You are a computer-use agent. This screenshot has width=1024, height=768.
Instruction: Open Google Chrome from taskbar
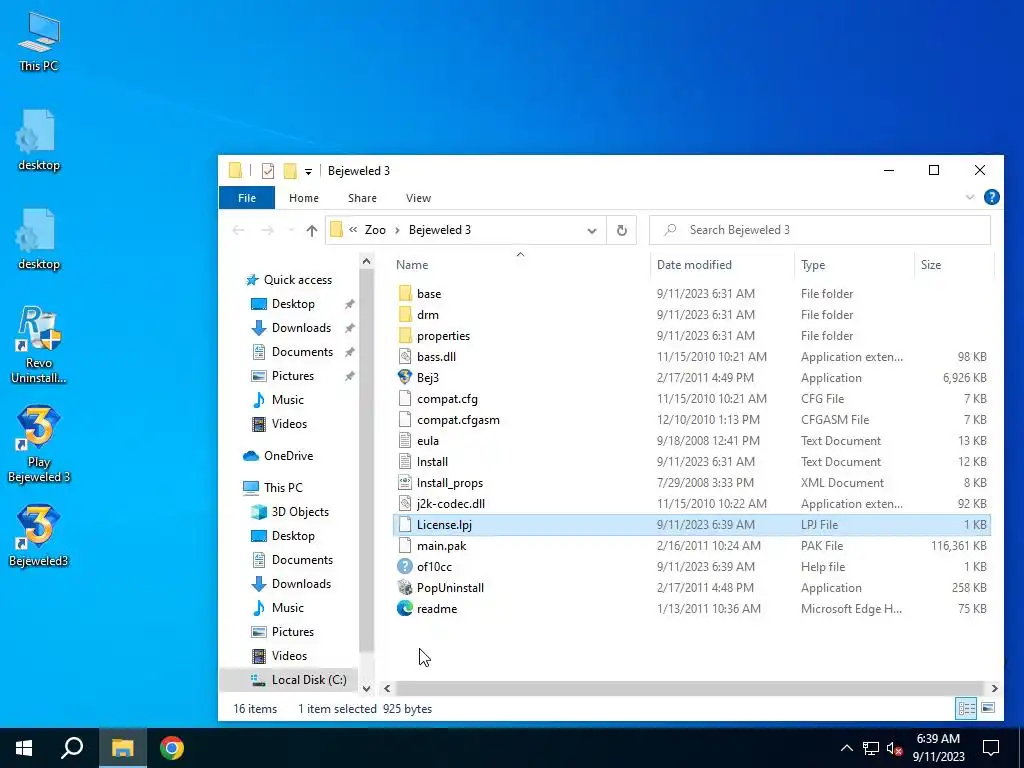click(x=172, y=748)
